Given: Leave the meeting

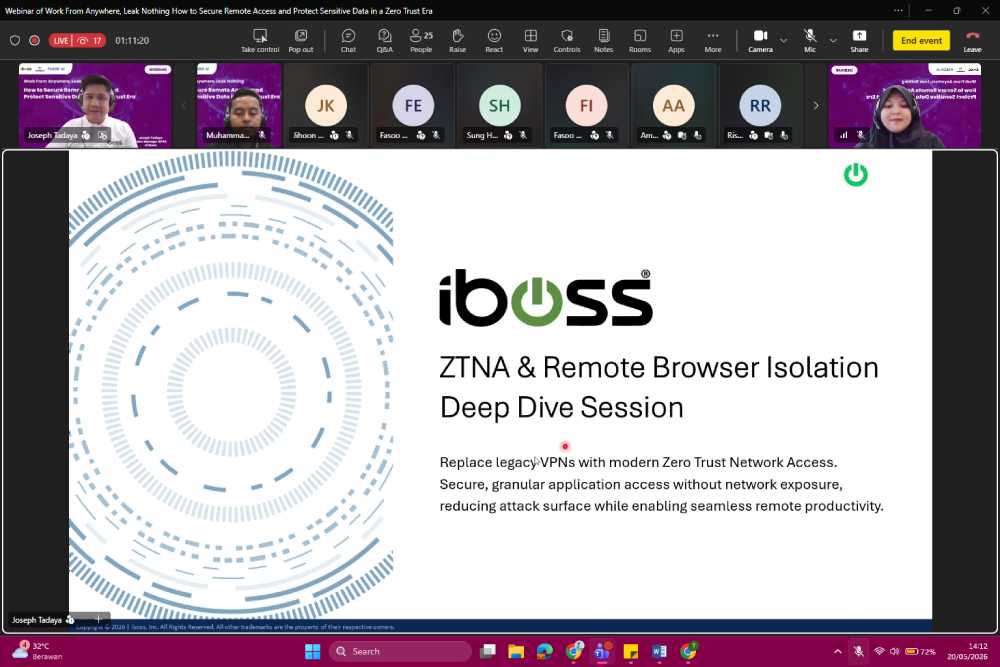Looking at the screenshot, I should coord(972,41).
